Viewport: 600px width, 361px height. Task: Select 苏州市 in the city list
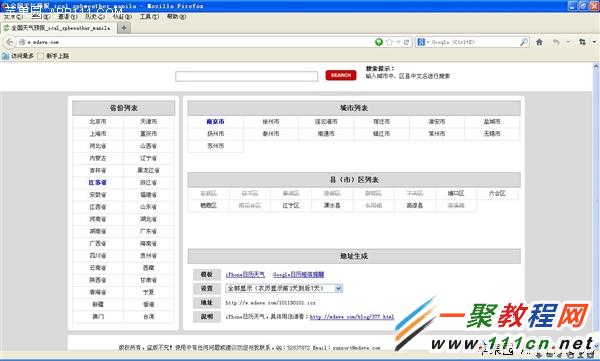[x=215, y=146]
